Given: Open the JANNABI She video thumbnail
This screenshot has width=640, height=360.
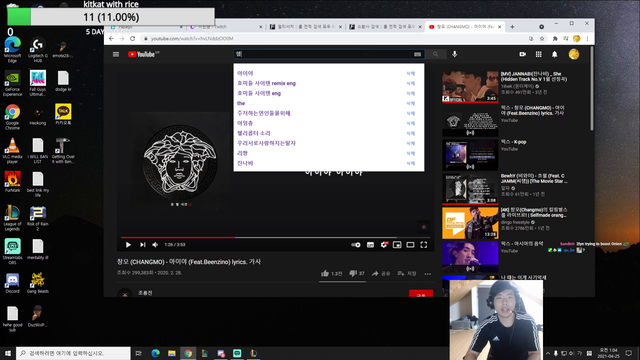Looking at the screenshot, I should click(x=470, y=87).
